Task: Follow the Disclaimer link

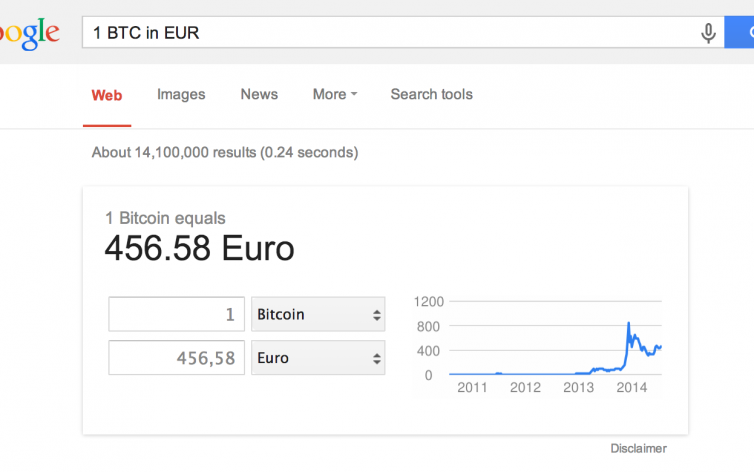Action: point(638,448)
